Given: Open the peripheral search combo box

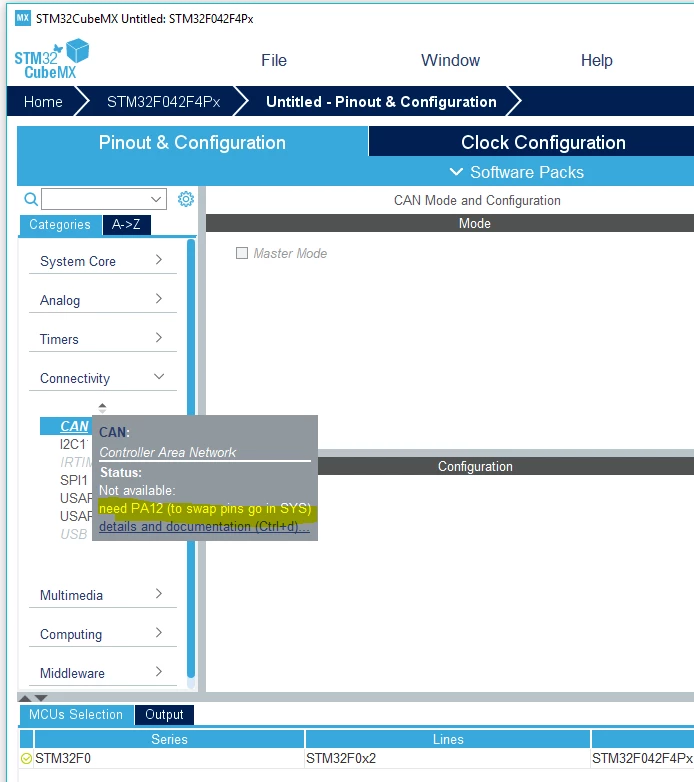Looking at the screenshot, I should click(x=104, y=199).
